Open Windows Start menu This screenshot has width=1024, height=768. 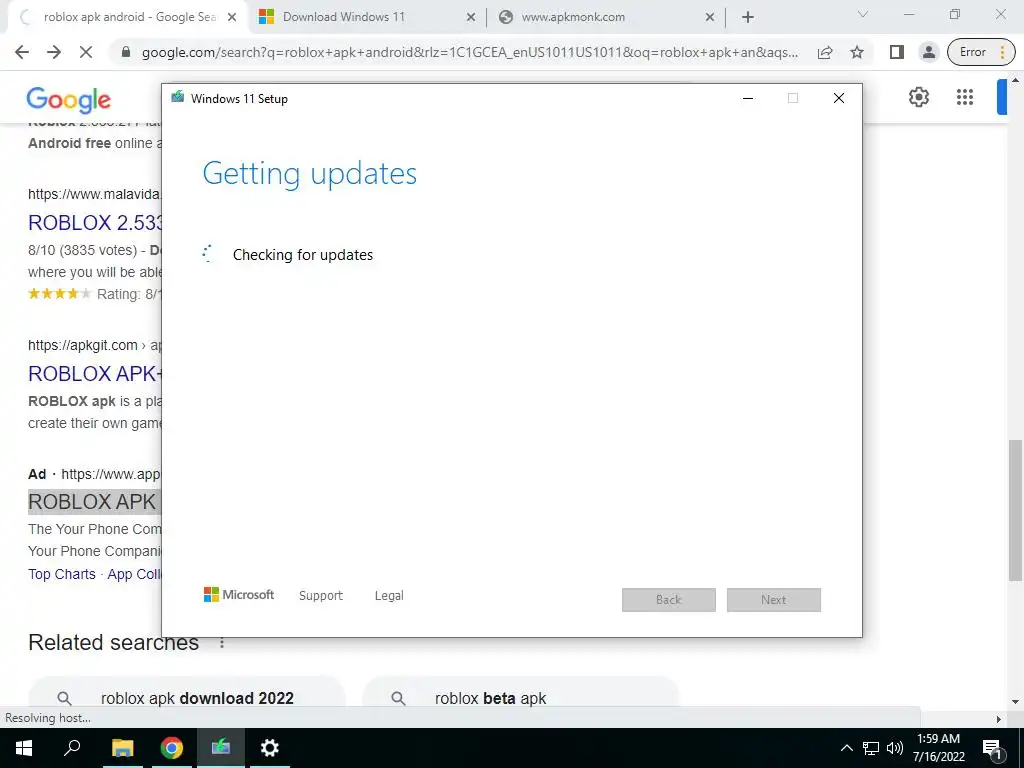(24, 748)
